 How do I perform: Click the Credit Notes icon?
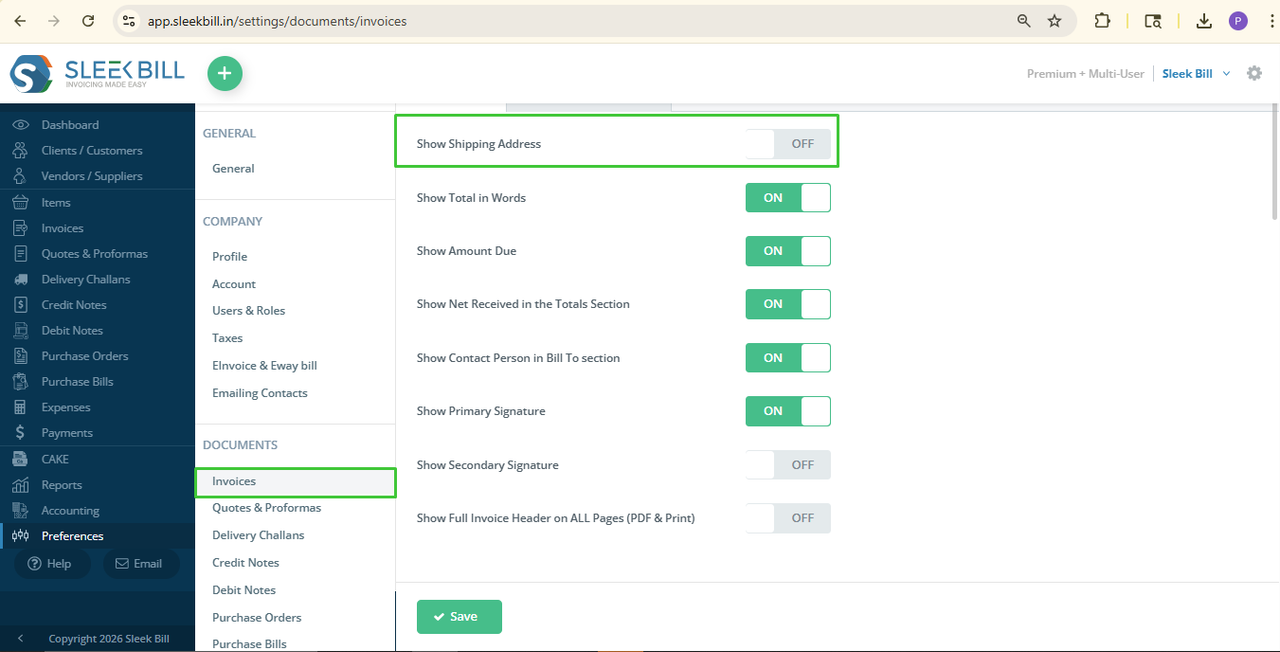20,305
